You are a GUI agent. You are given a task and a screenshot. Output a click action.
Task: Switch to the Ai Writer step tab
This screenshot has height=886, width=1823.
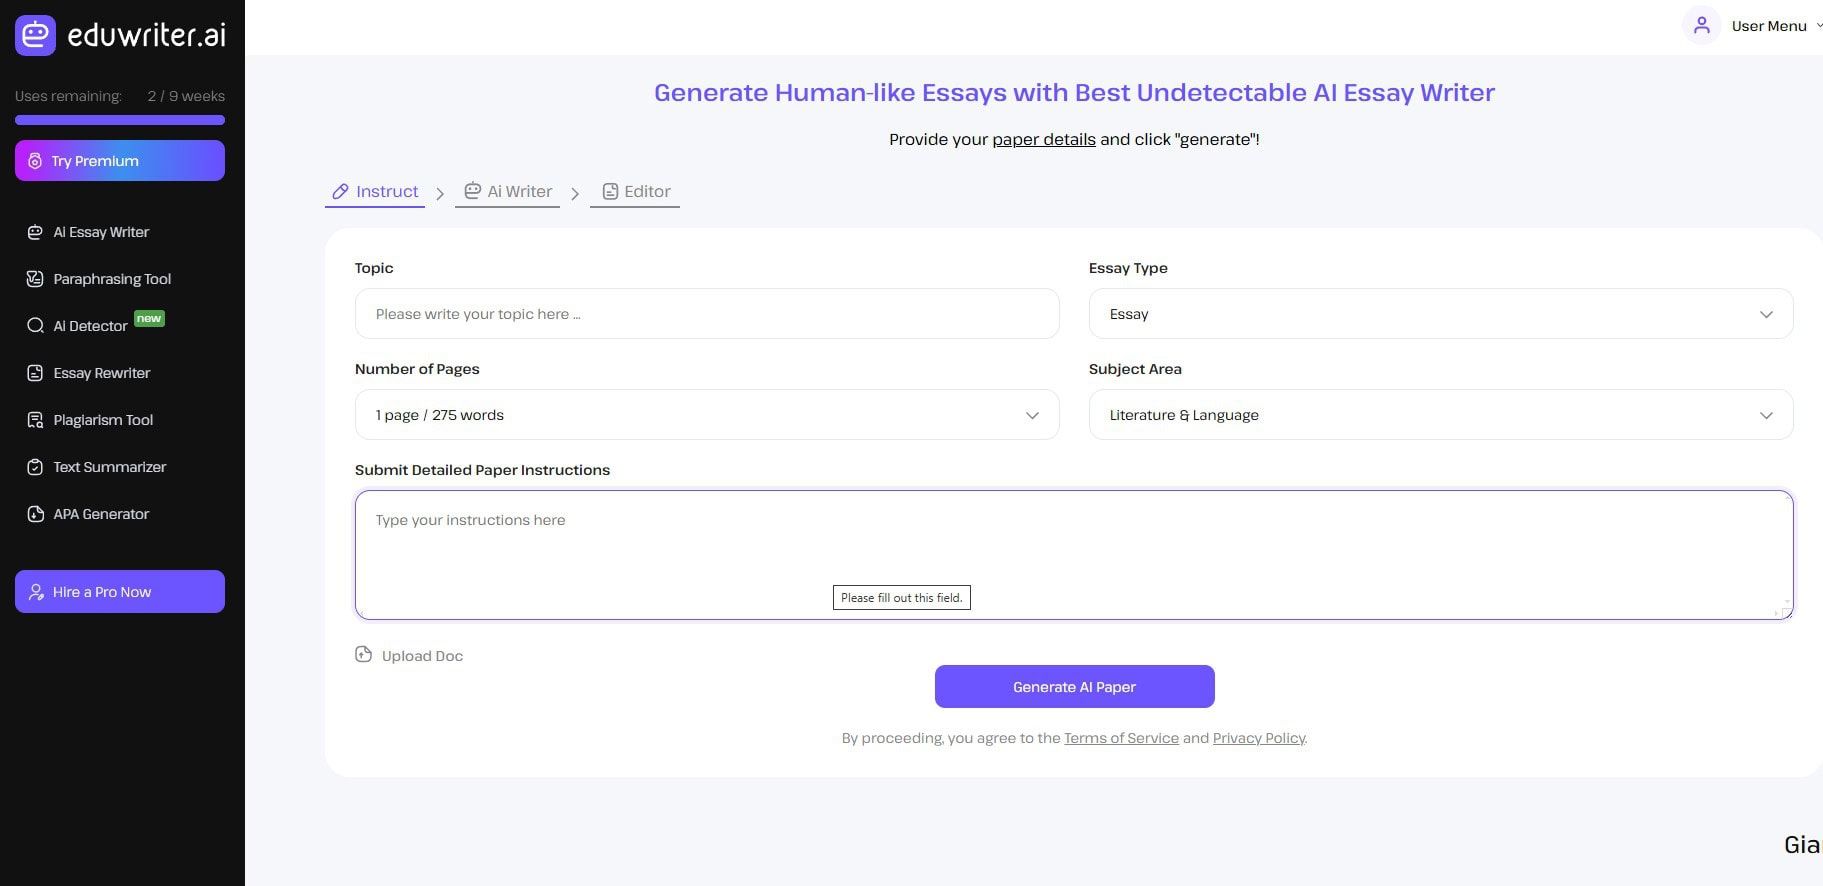(x=507, y=192)
